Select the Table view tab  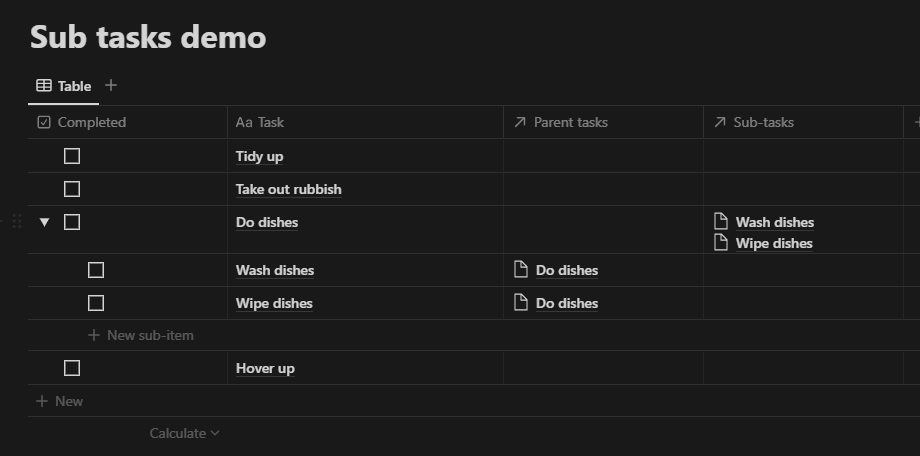coord(63,86)
